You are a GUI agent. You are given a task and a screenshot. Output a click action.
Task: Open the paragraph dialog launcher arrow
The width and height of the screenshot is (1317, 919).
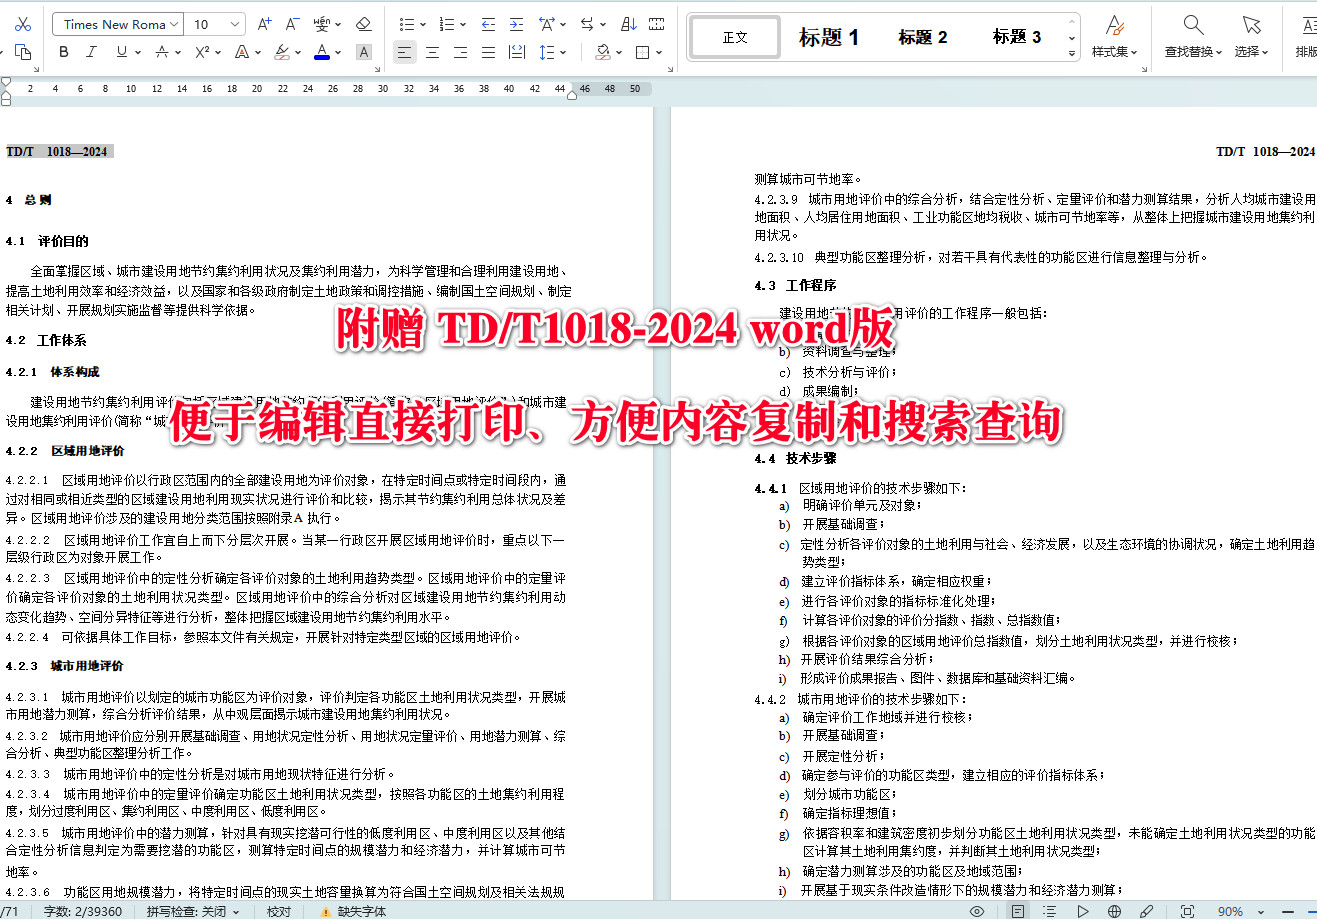coord(672,70)
